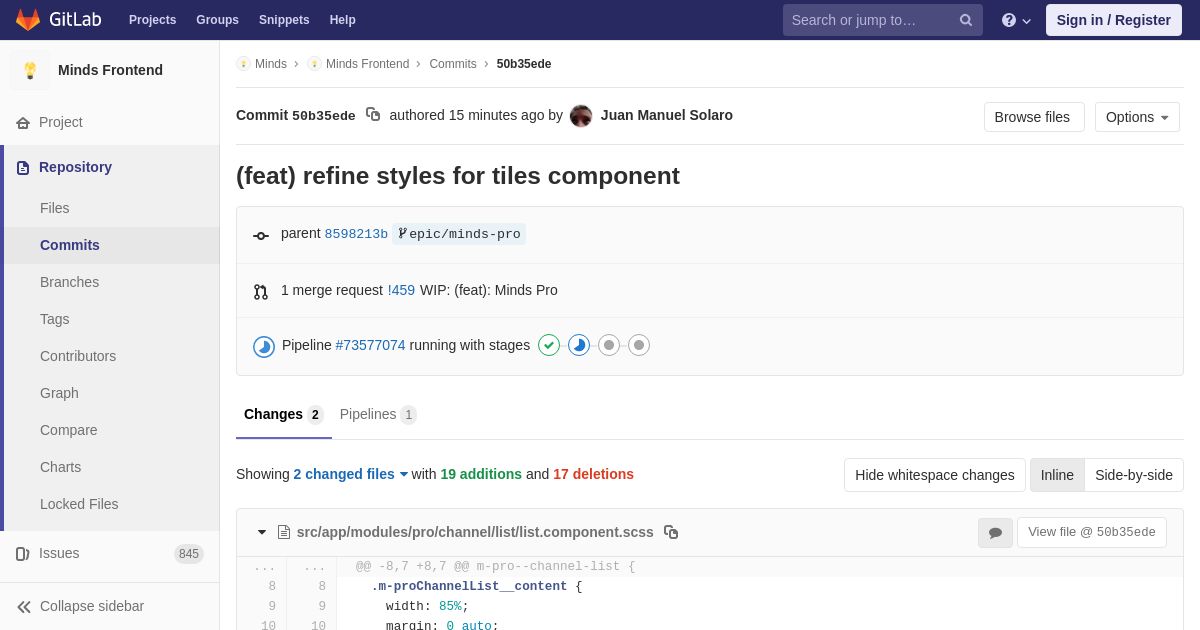Image resolution: width=1200 pixels, height=630 pixels.
Task: Open the Pipelines tab
Action: coord(378,415)
